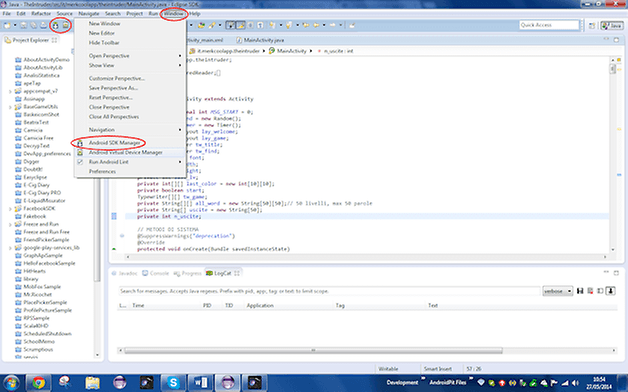Open the Forward history dropdown arrow
The width and height of the screenshot is (628, 392).
[340, 25]
